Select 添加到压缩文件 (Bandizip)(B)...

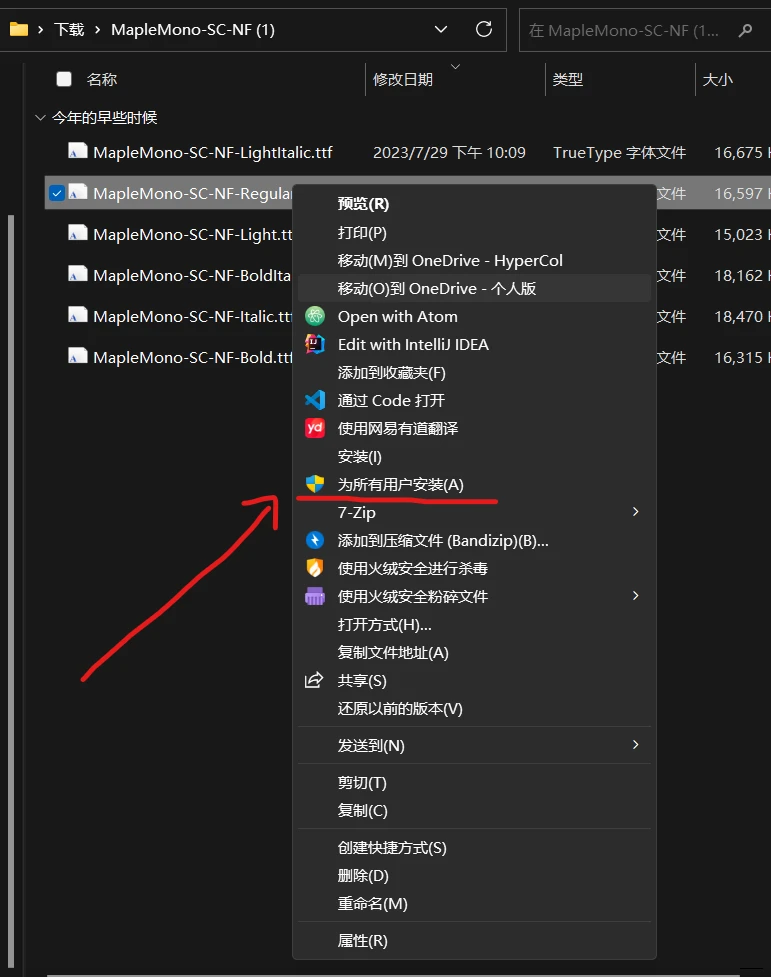coord(474,540)
